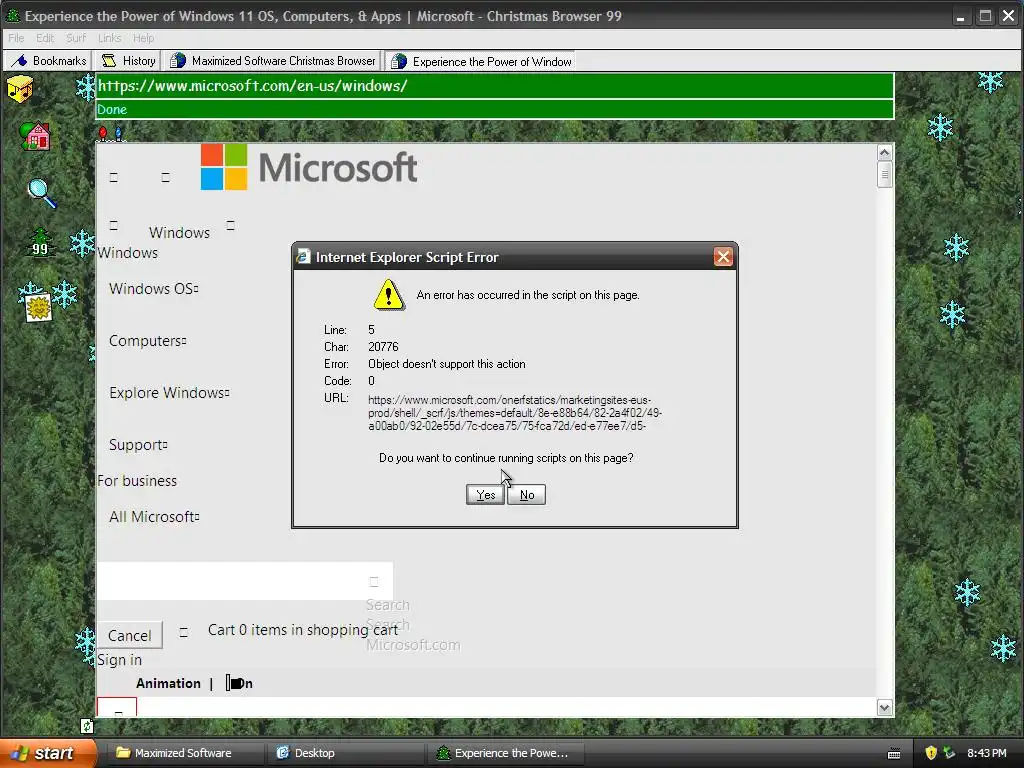Click the Christmas tree icon in title bar
This screenshot has height=768, width=1024.
(12, 16)
